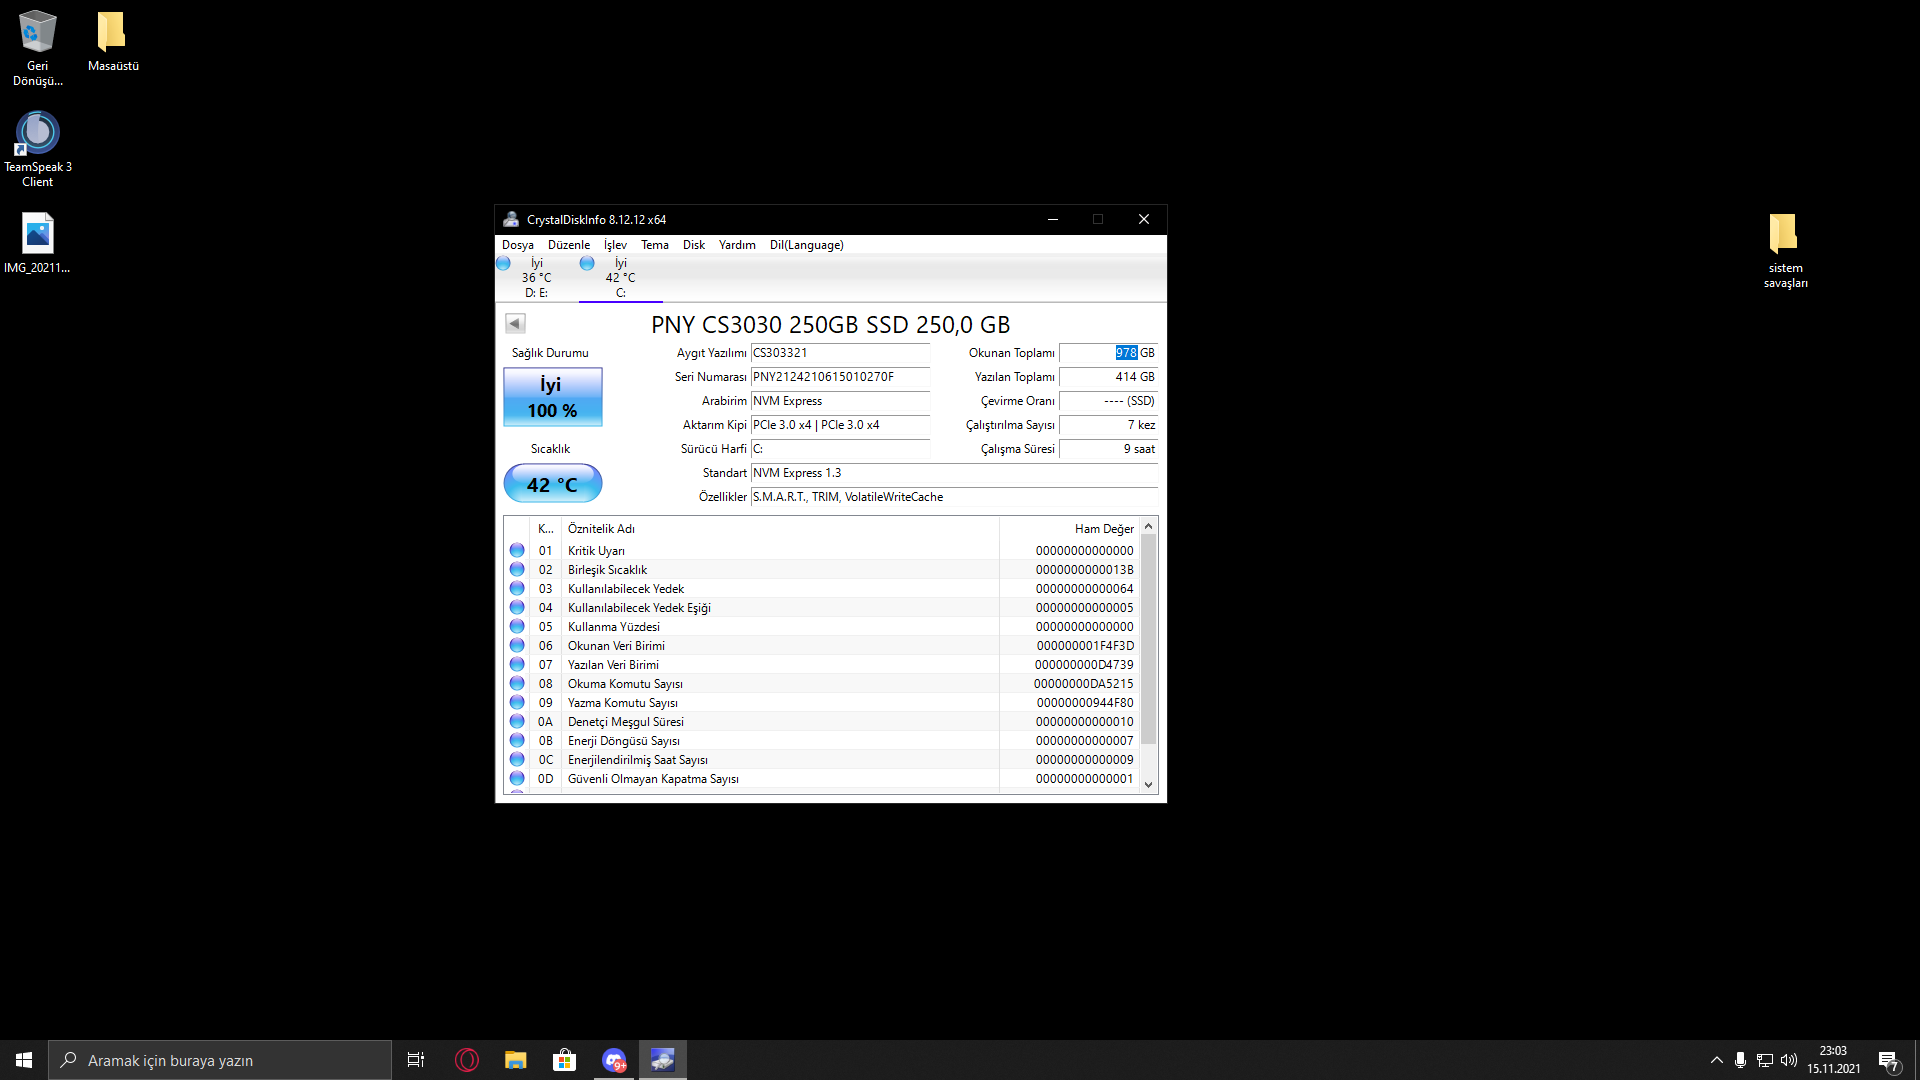Open the sistem savaşları folder
This screenshot has height=1080, width=1920.
1785,250
